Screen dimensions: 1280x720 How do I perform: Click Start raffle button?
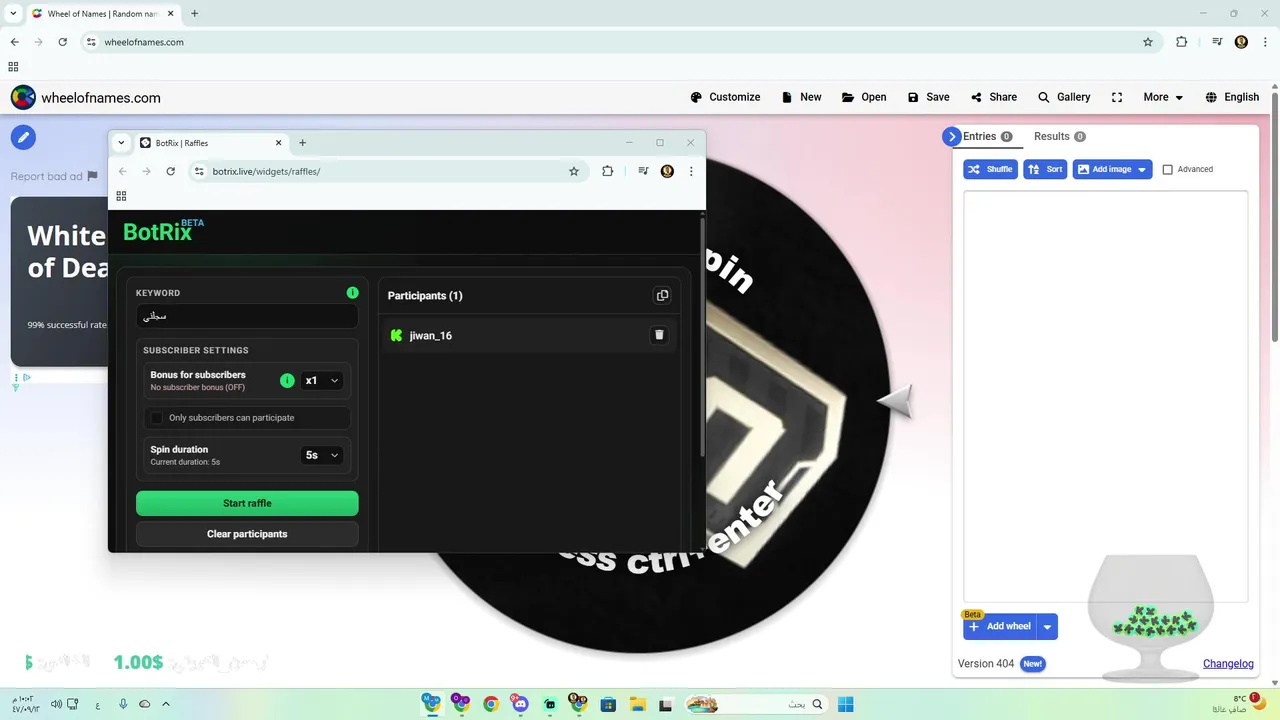tap(247, 503)
